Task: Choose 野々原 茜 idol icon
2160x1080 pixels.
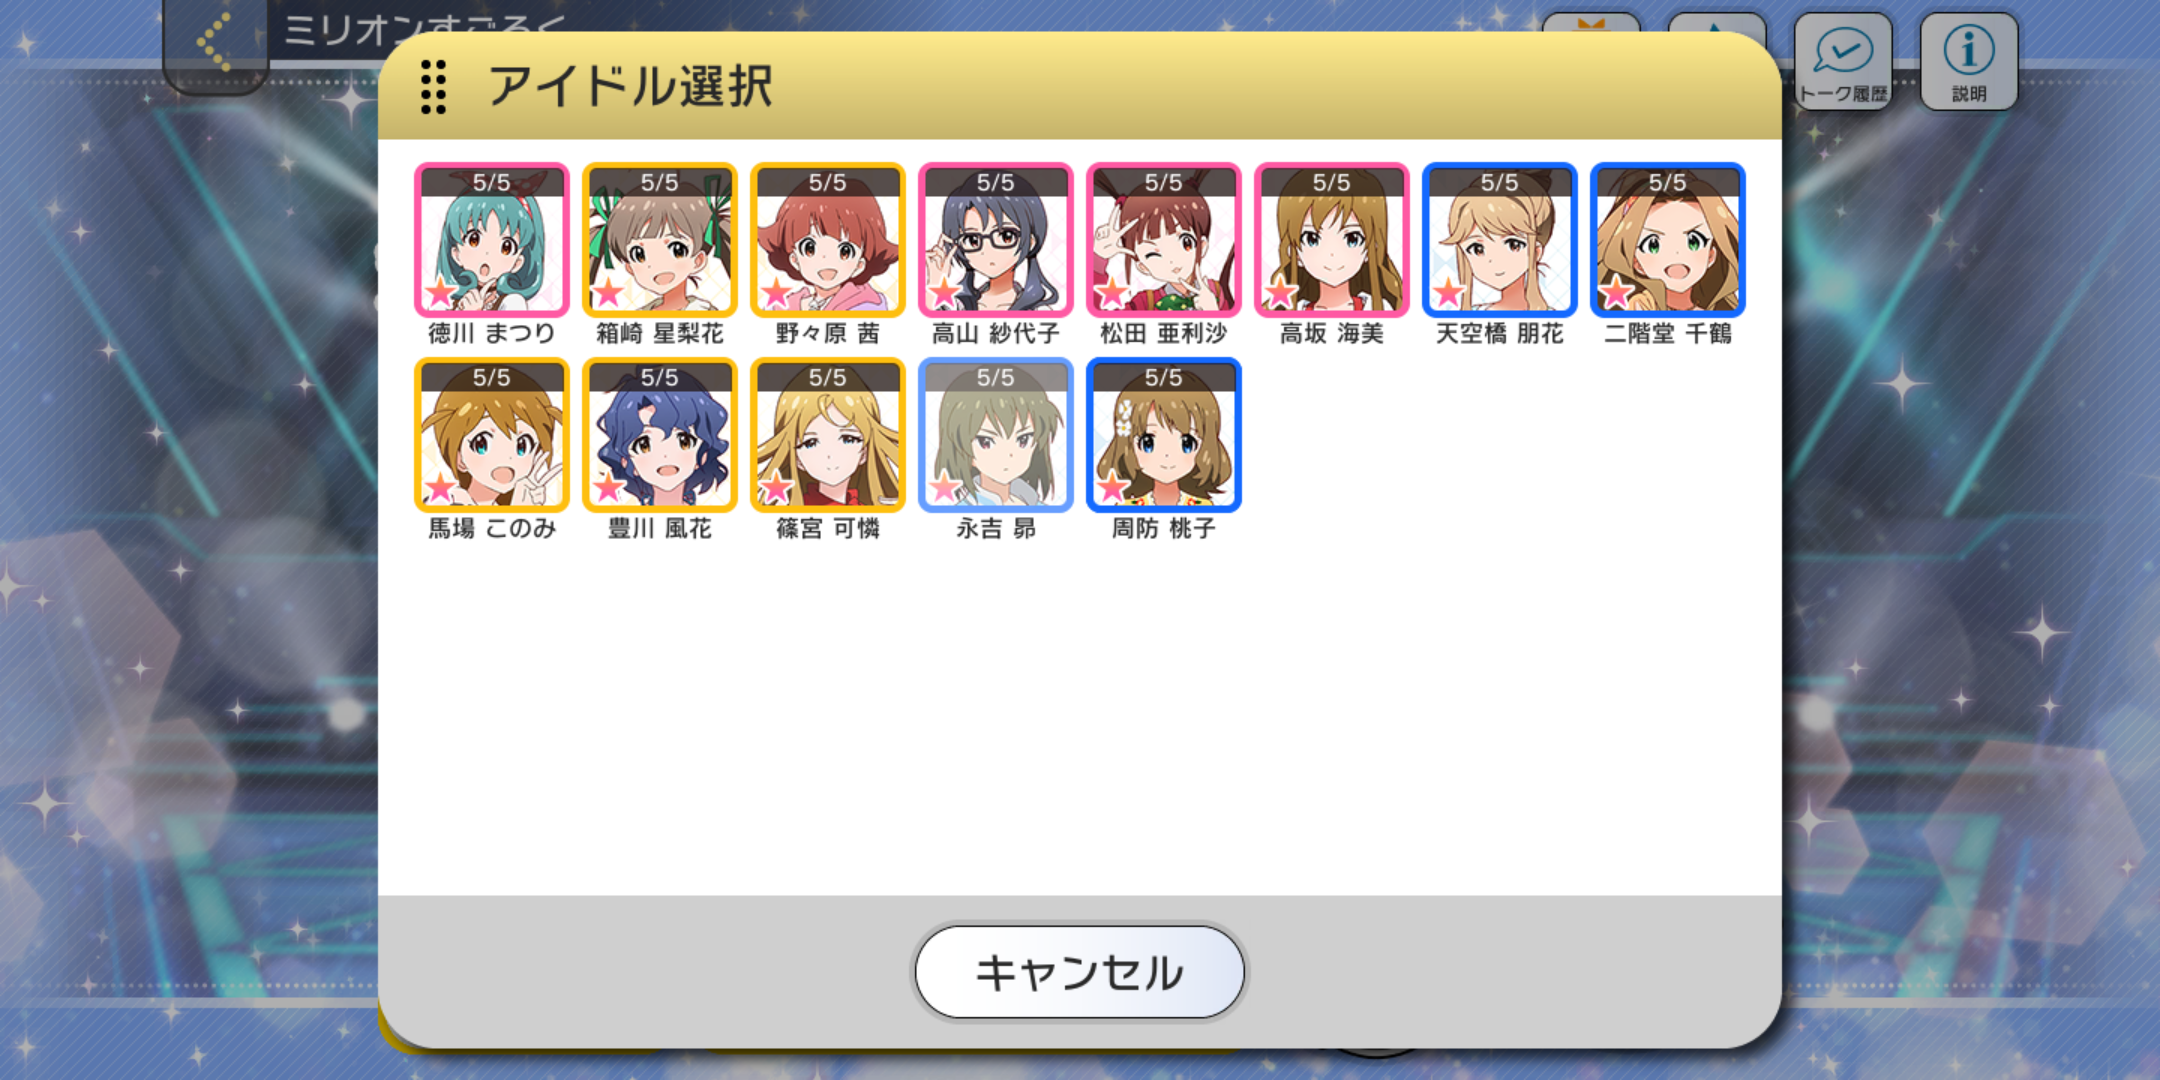Action: coord(827,240)
